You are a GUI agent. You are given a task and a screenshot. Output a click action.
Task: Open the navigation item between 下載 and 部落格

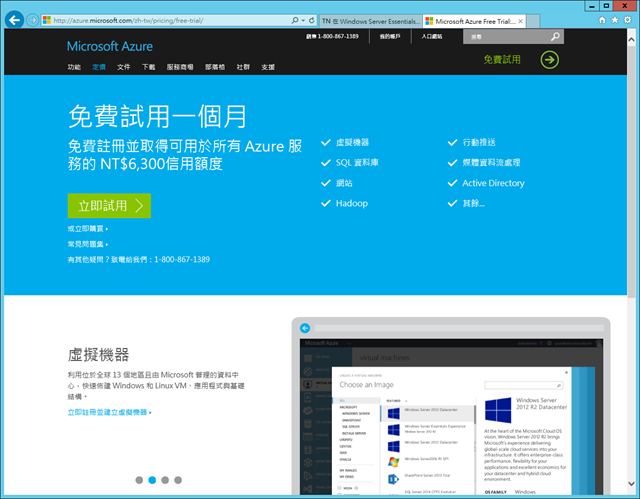click(x=180, y=67)
